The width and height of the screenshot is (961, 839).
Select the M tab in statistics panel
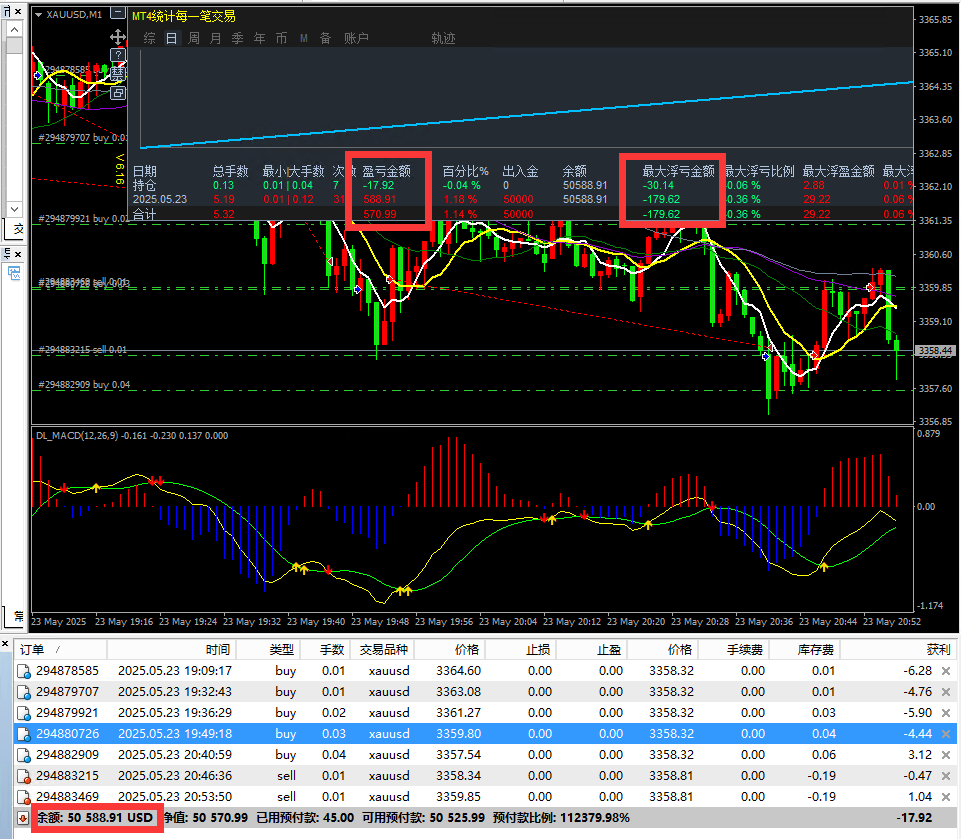[x=304, y=39]
